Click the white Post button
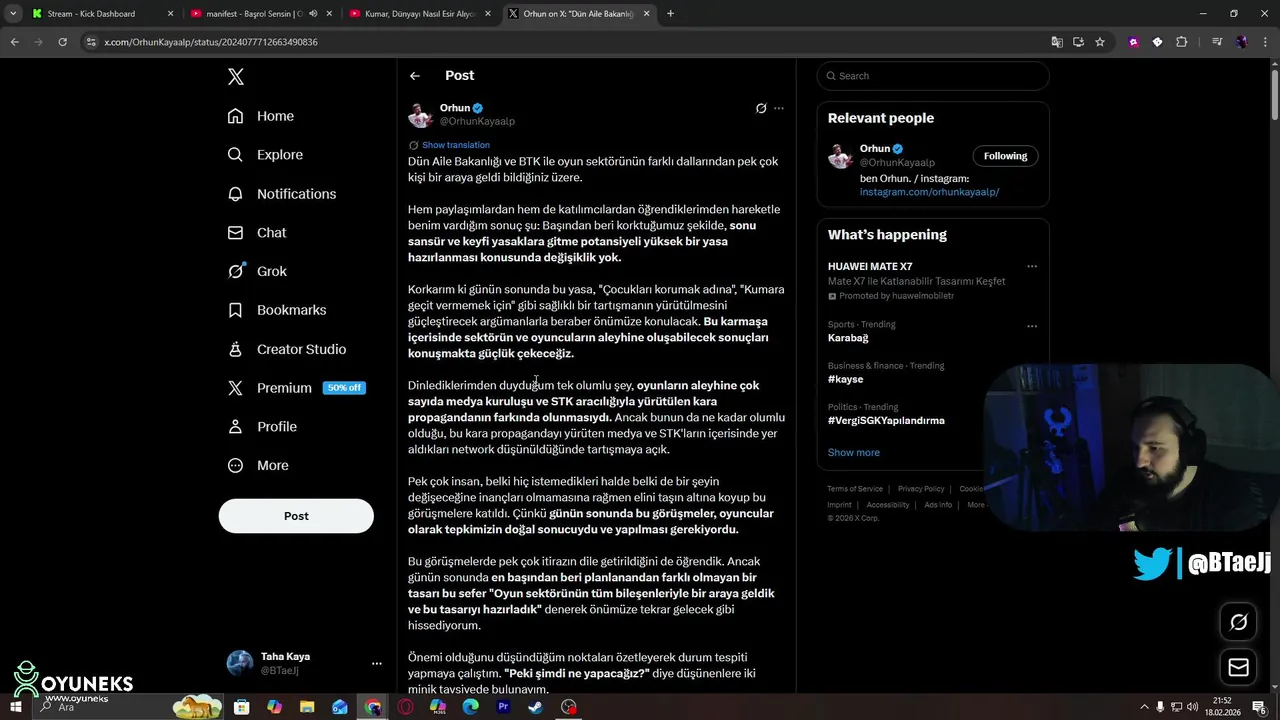The image size is (1280, 720). click(x=296, y=516)
